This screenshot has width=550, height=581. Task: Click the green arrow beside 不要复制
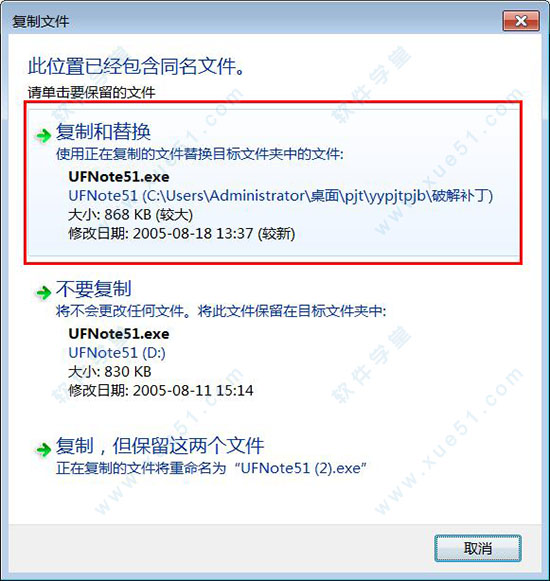44,293
